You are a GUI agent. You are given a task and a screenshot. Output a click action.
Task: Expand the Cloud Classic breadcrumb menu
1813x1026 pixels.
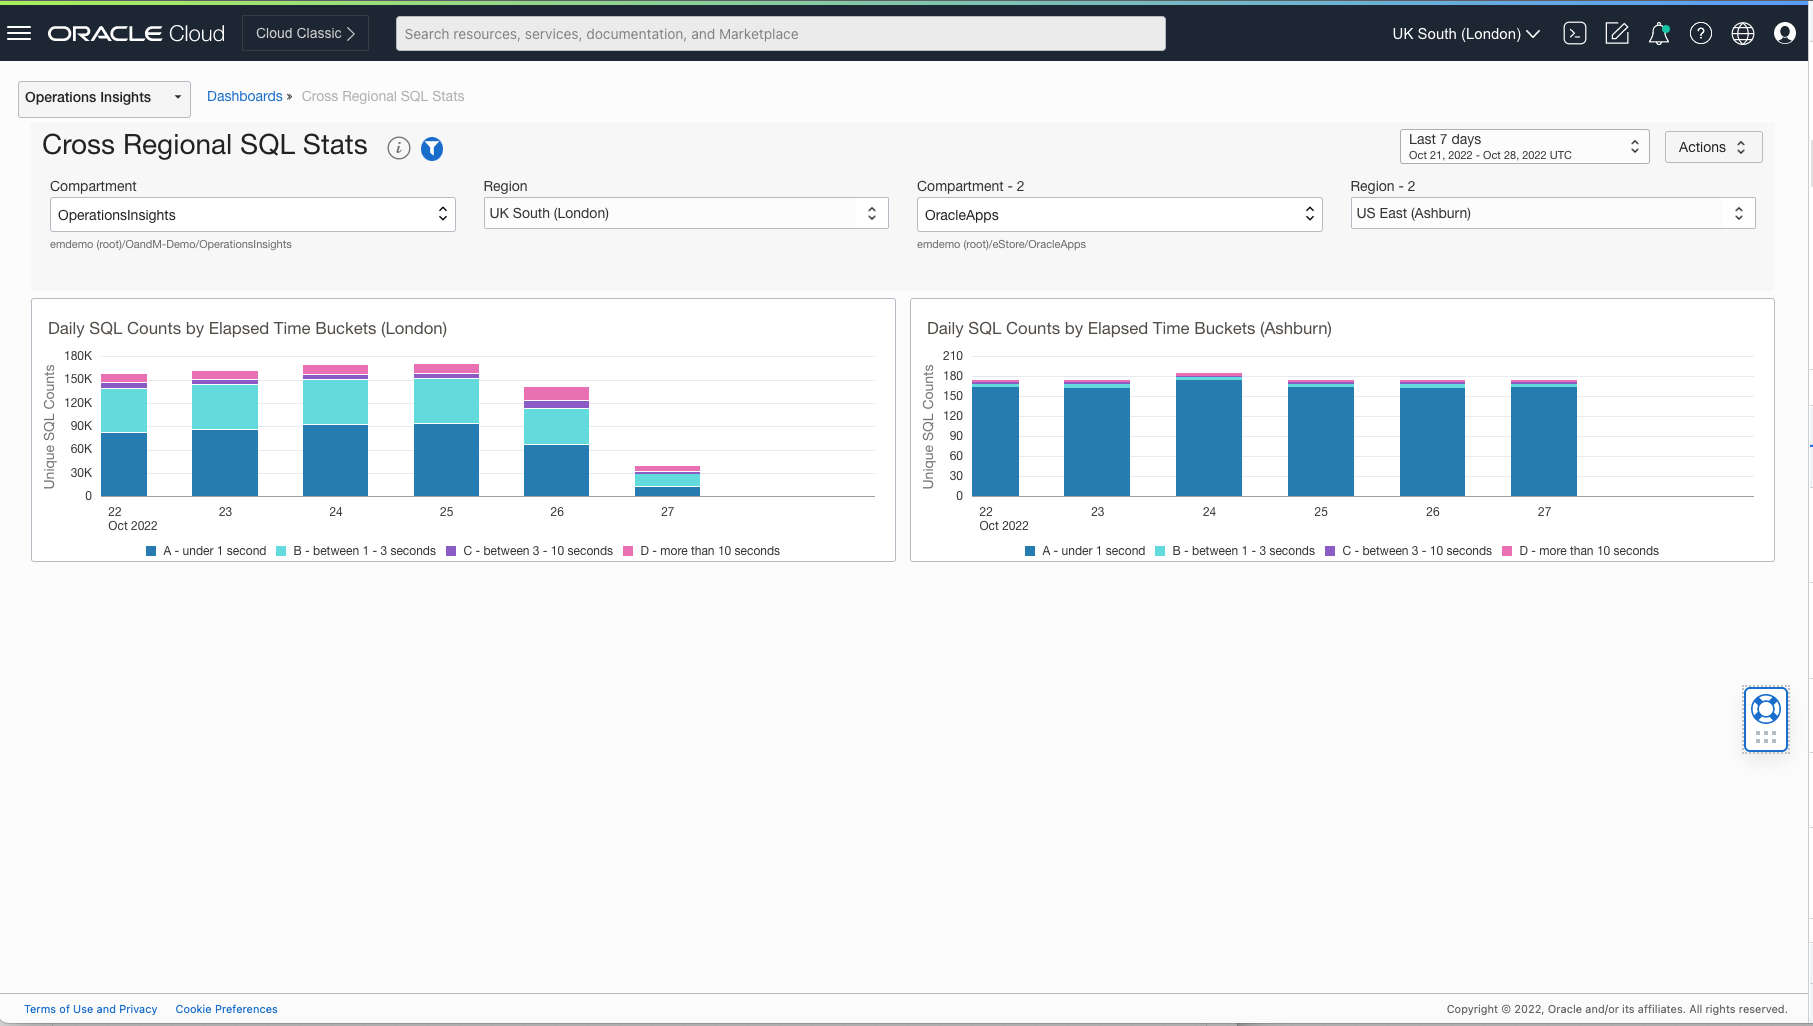coord(305,32)
